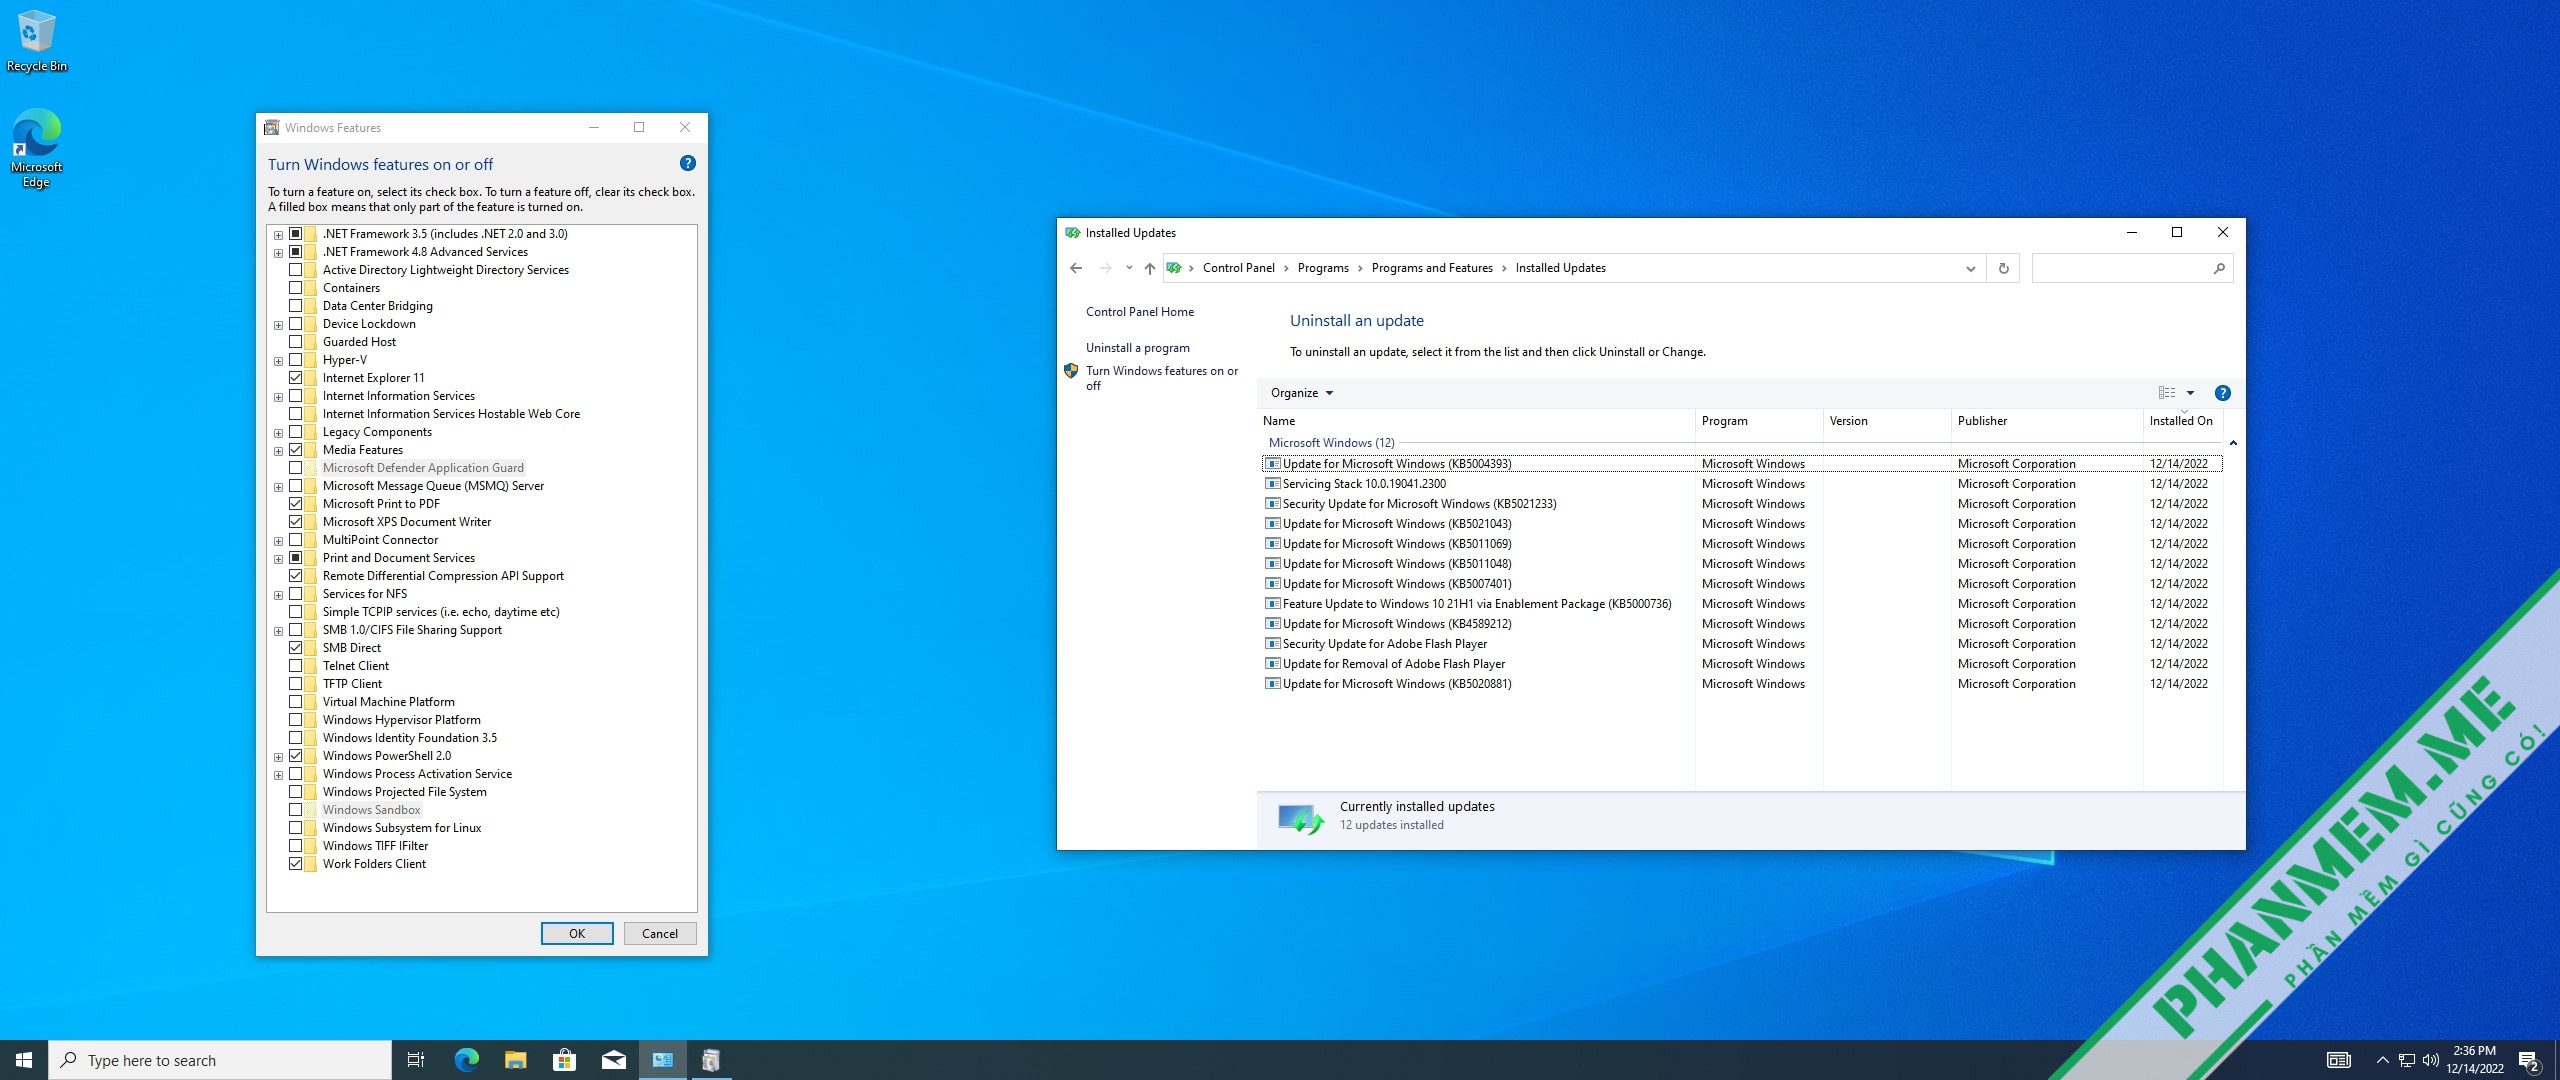Click volume icon in system tray
The image size is (2560, 1080).
pyautogui.click(x=2431, y=1061)
